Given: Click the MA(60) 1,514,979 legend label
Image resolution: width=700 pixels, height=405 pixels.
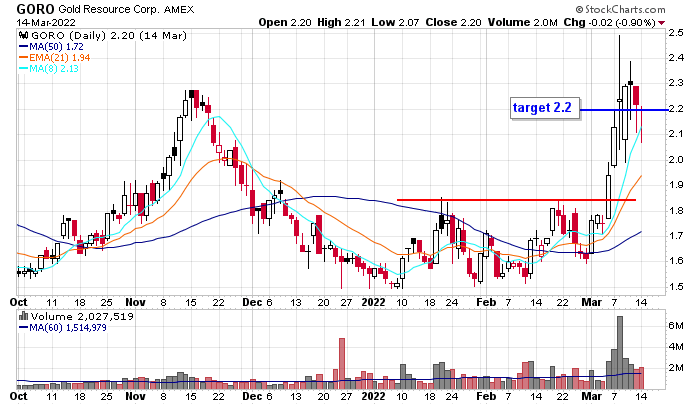Looking at the screenshot, I should (x=62, y=328).
